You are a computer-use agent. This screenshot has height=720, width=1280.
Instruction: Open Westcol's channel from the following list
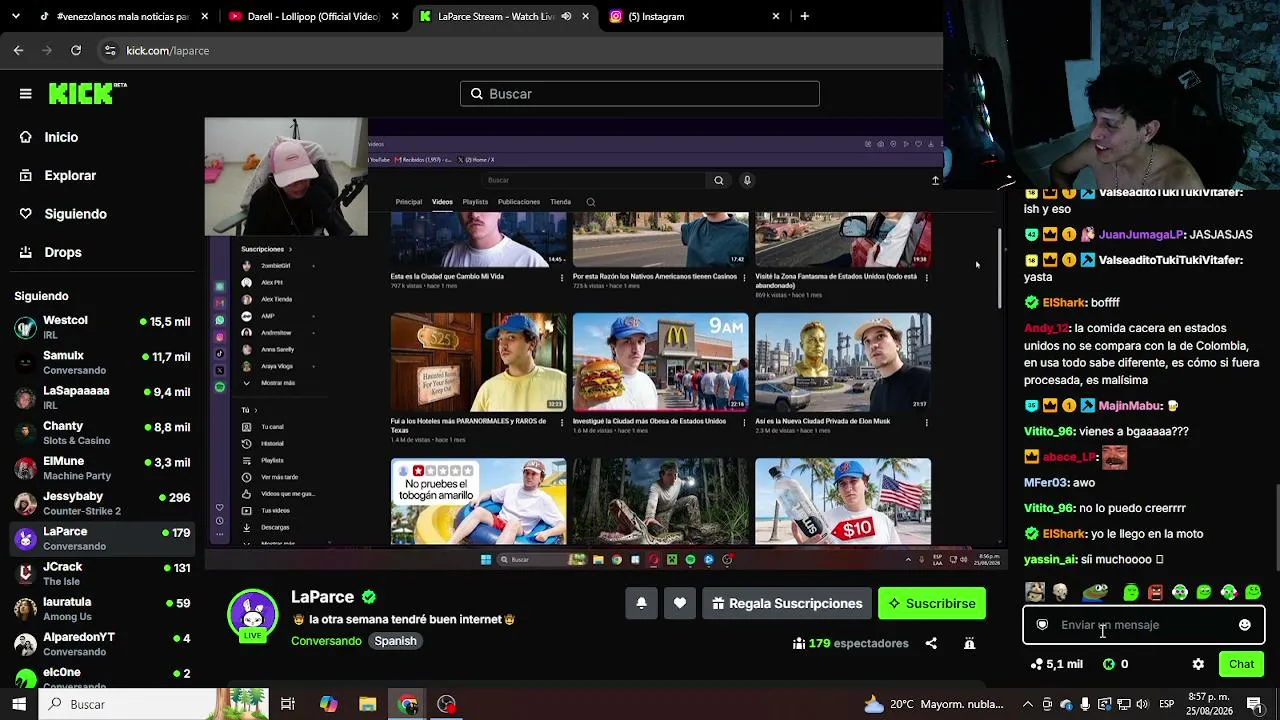click(102, 327)
